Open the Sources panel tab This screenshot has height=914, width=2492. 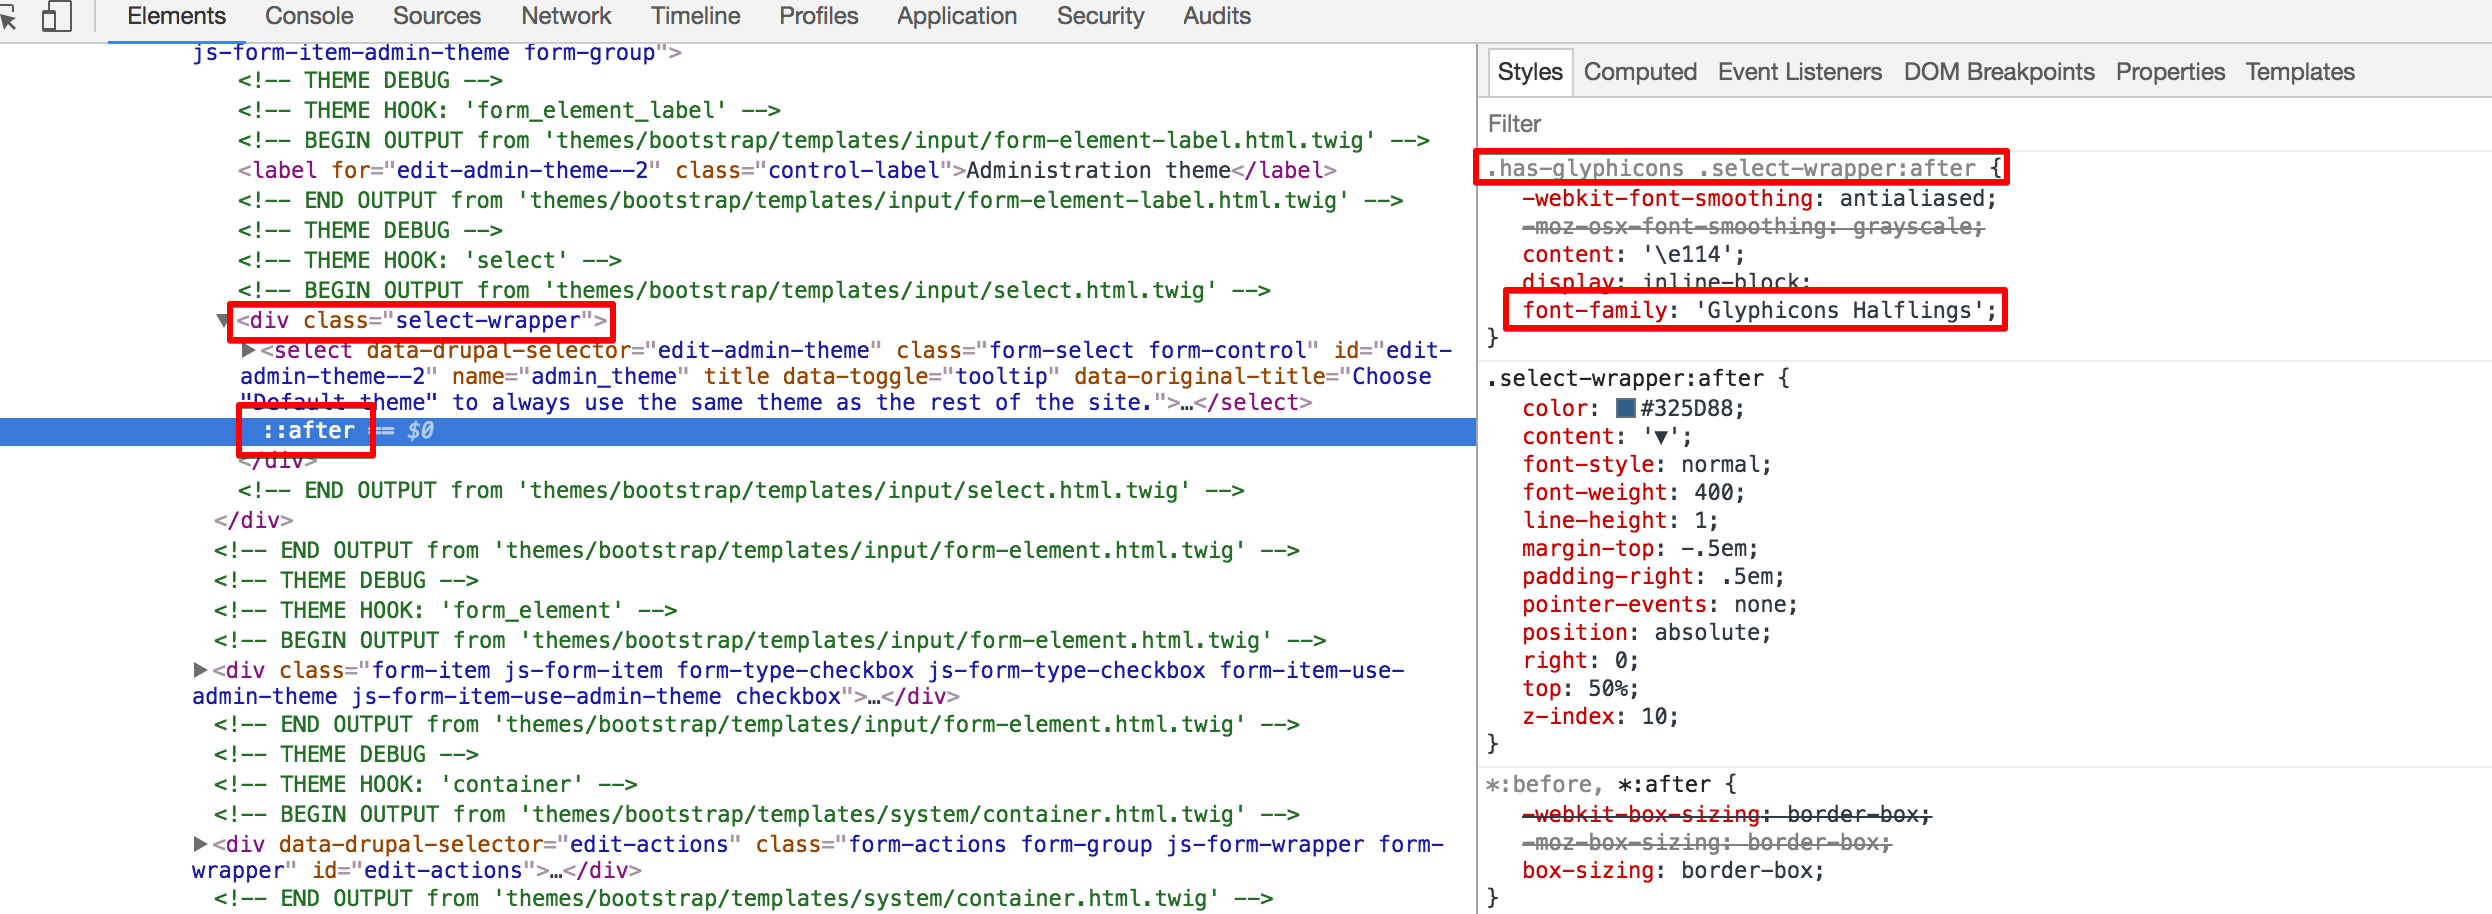pos(436,17)
